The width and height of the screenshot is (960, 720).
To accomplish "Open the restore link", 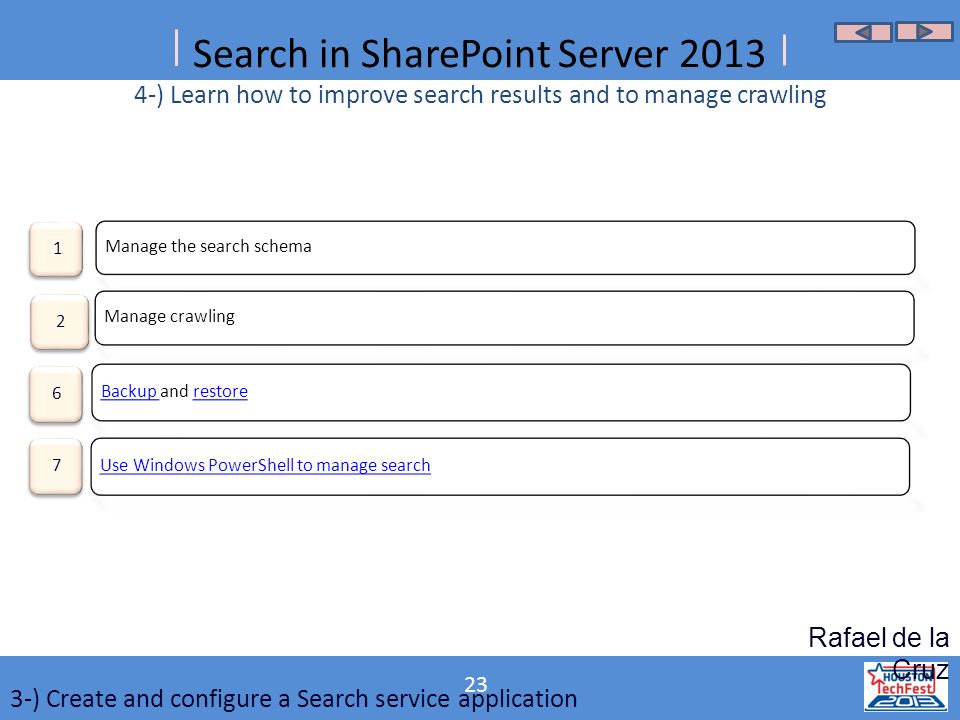I will (220, 391).
